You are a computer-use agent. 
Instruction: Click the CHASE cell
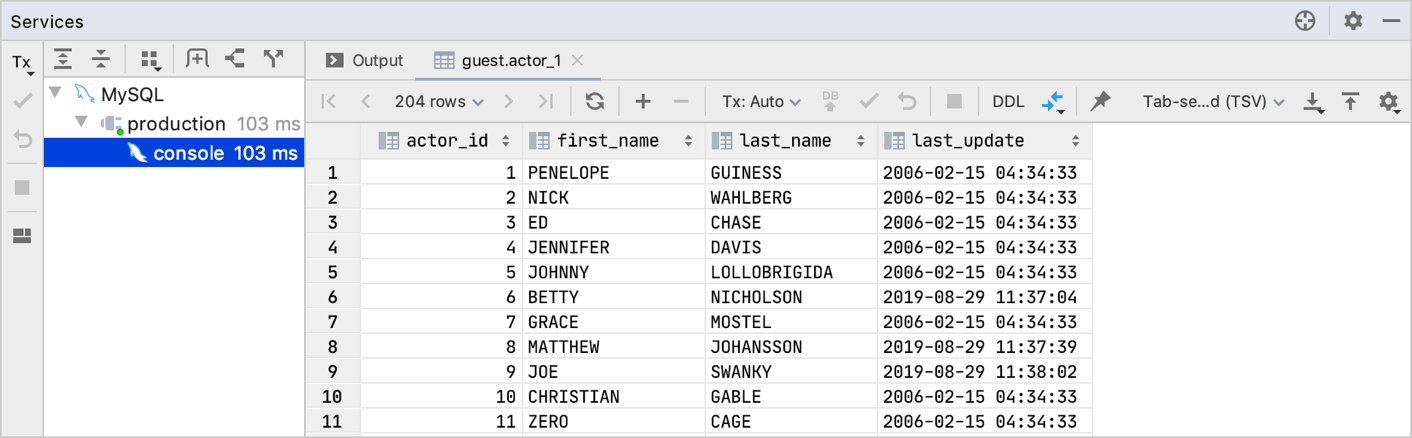790,222
